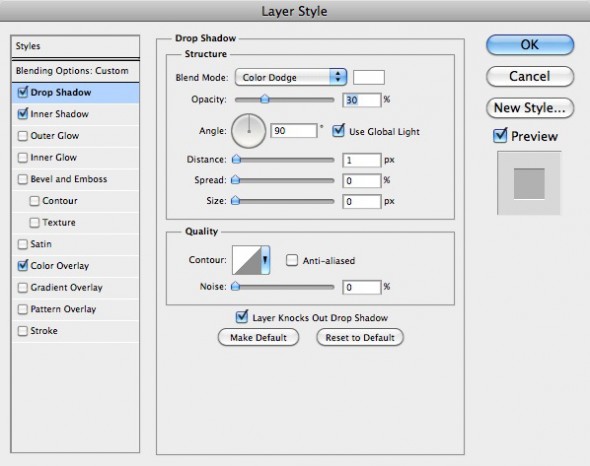The image size is (590, 466).
Task: Enable the Anti-aliased checkbox
Action: pos(292,260)
